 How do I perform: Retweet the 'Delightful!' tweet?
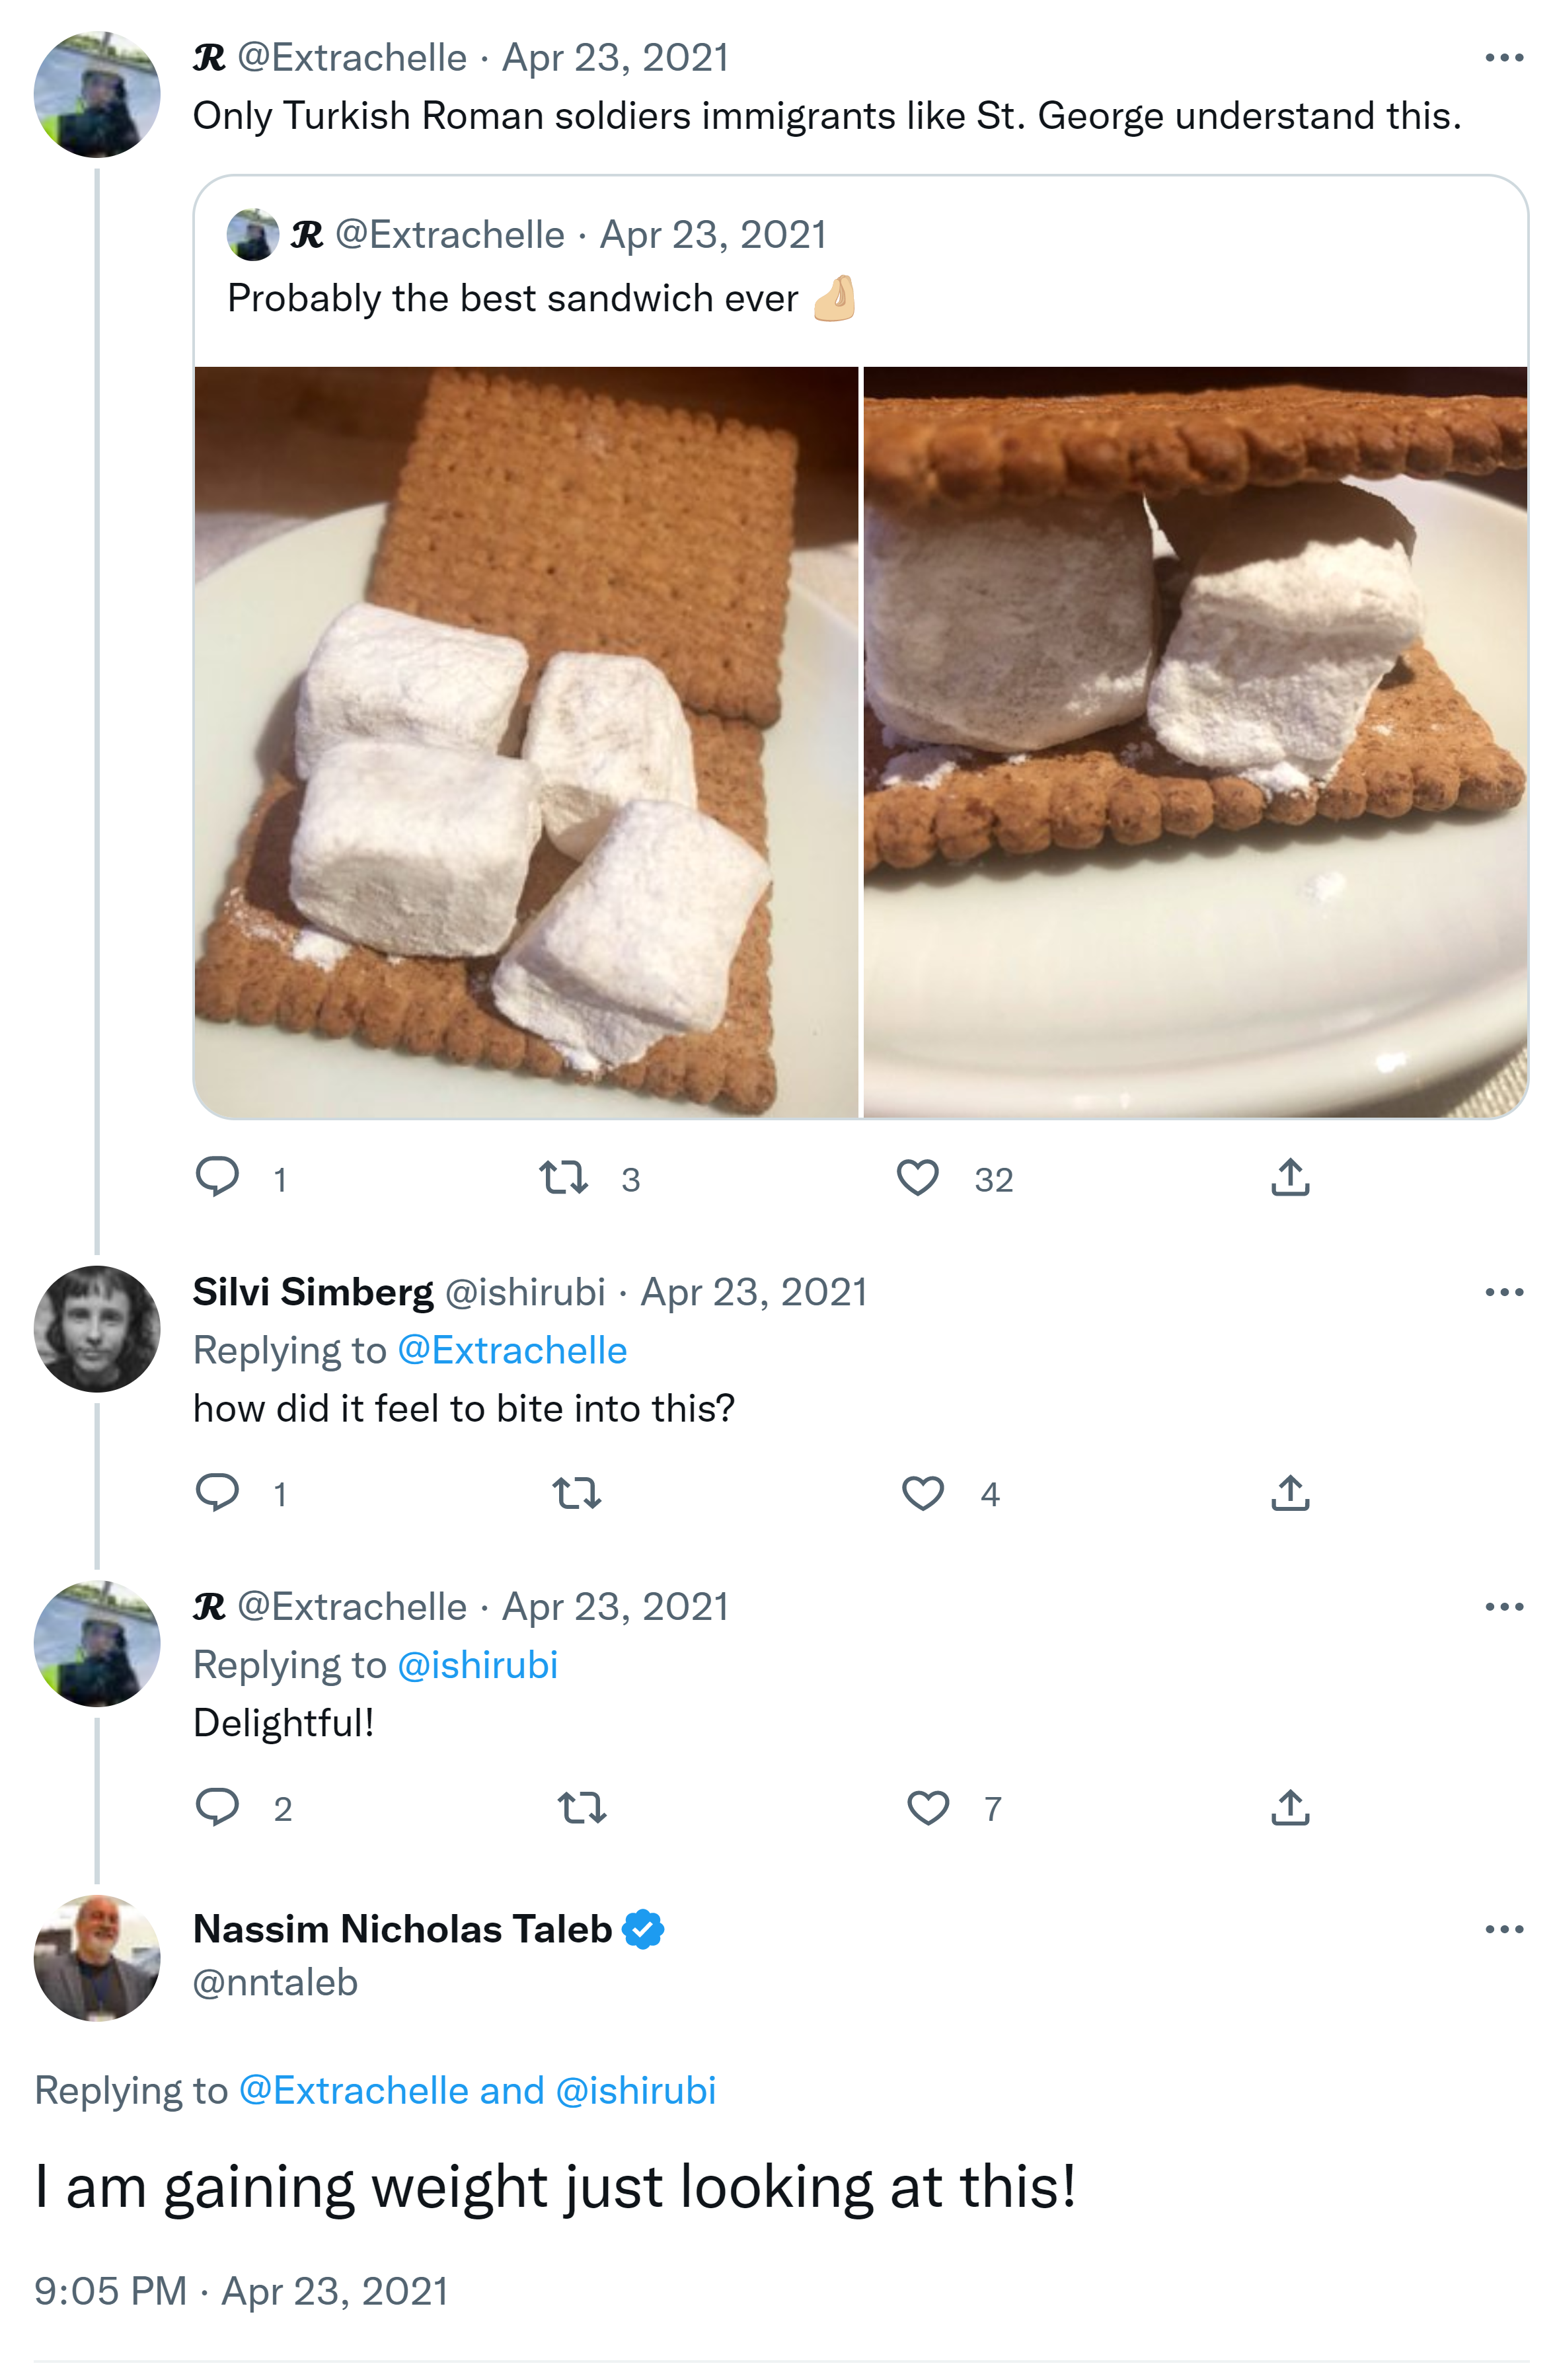582,1807
